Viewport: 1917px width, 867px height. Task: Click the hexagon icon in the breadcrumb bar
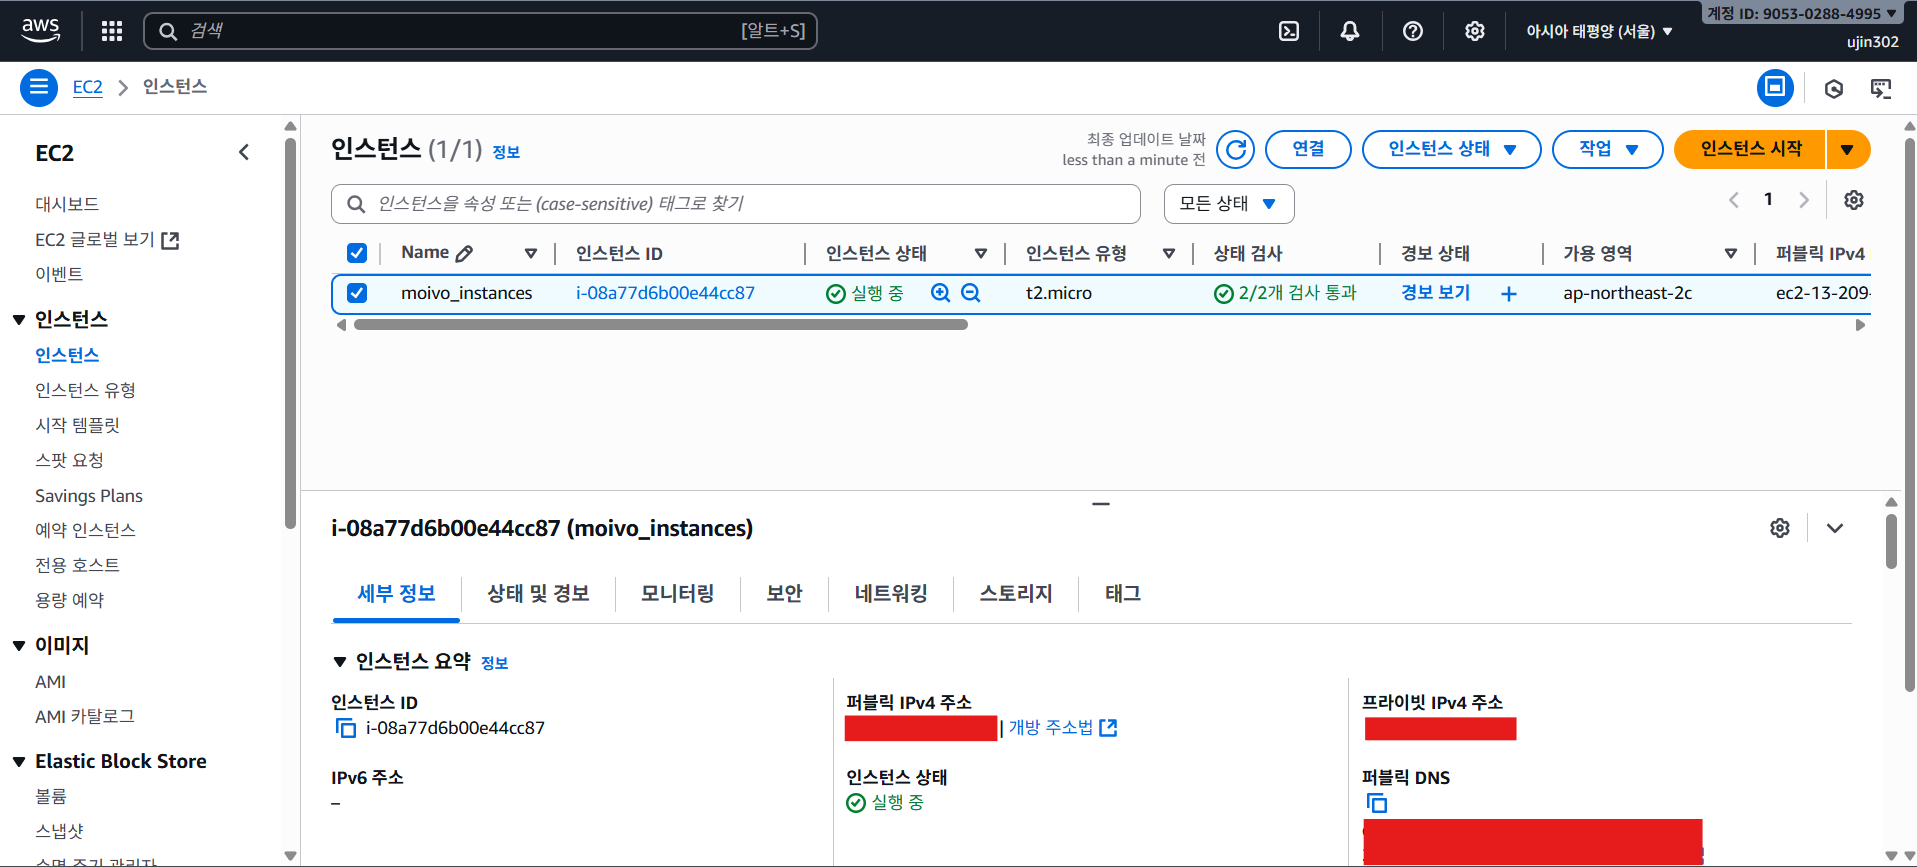[1834, 89]
